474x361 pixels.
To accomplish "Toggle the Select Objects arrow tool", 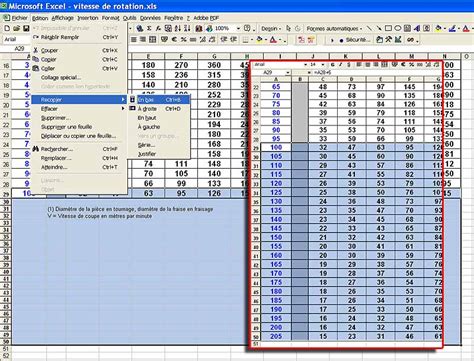I will pos(289,29).
